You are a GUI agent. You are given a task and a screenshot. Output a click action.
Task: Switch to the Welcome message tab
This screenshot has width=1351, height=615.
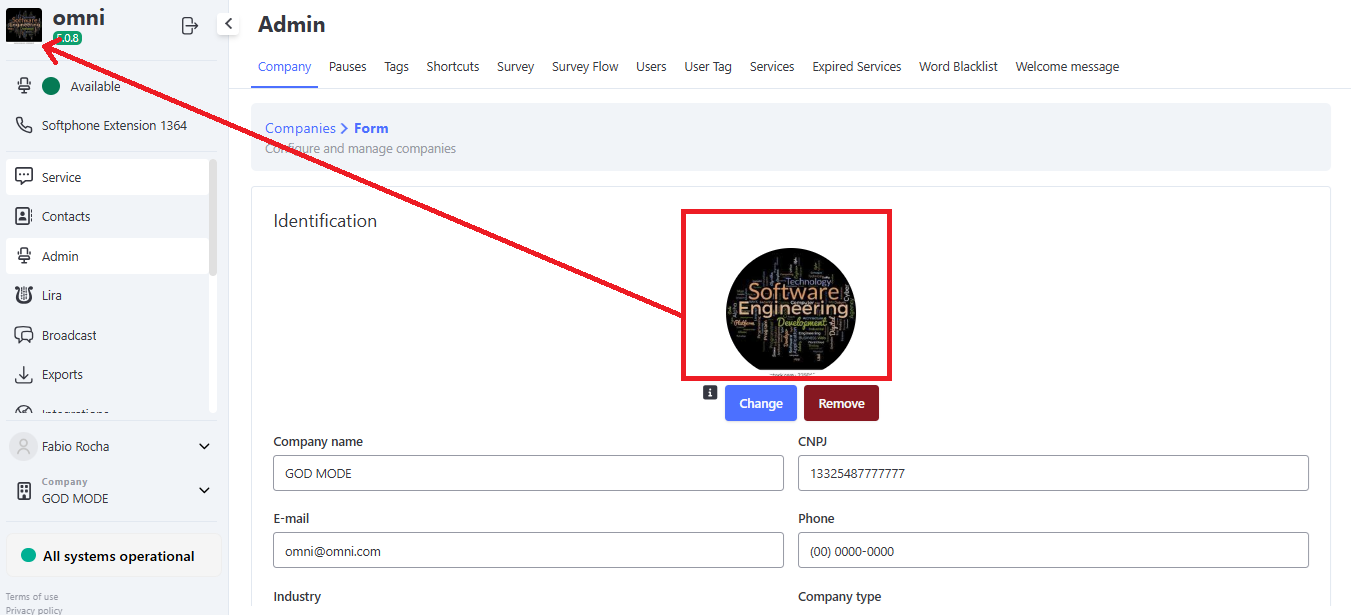(x=1067, y=67)
